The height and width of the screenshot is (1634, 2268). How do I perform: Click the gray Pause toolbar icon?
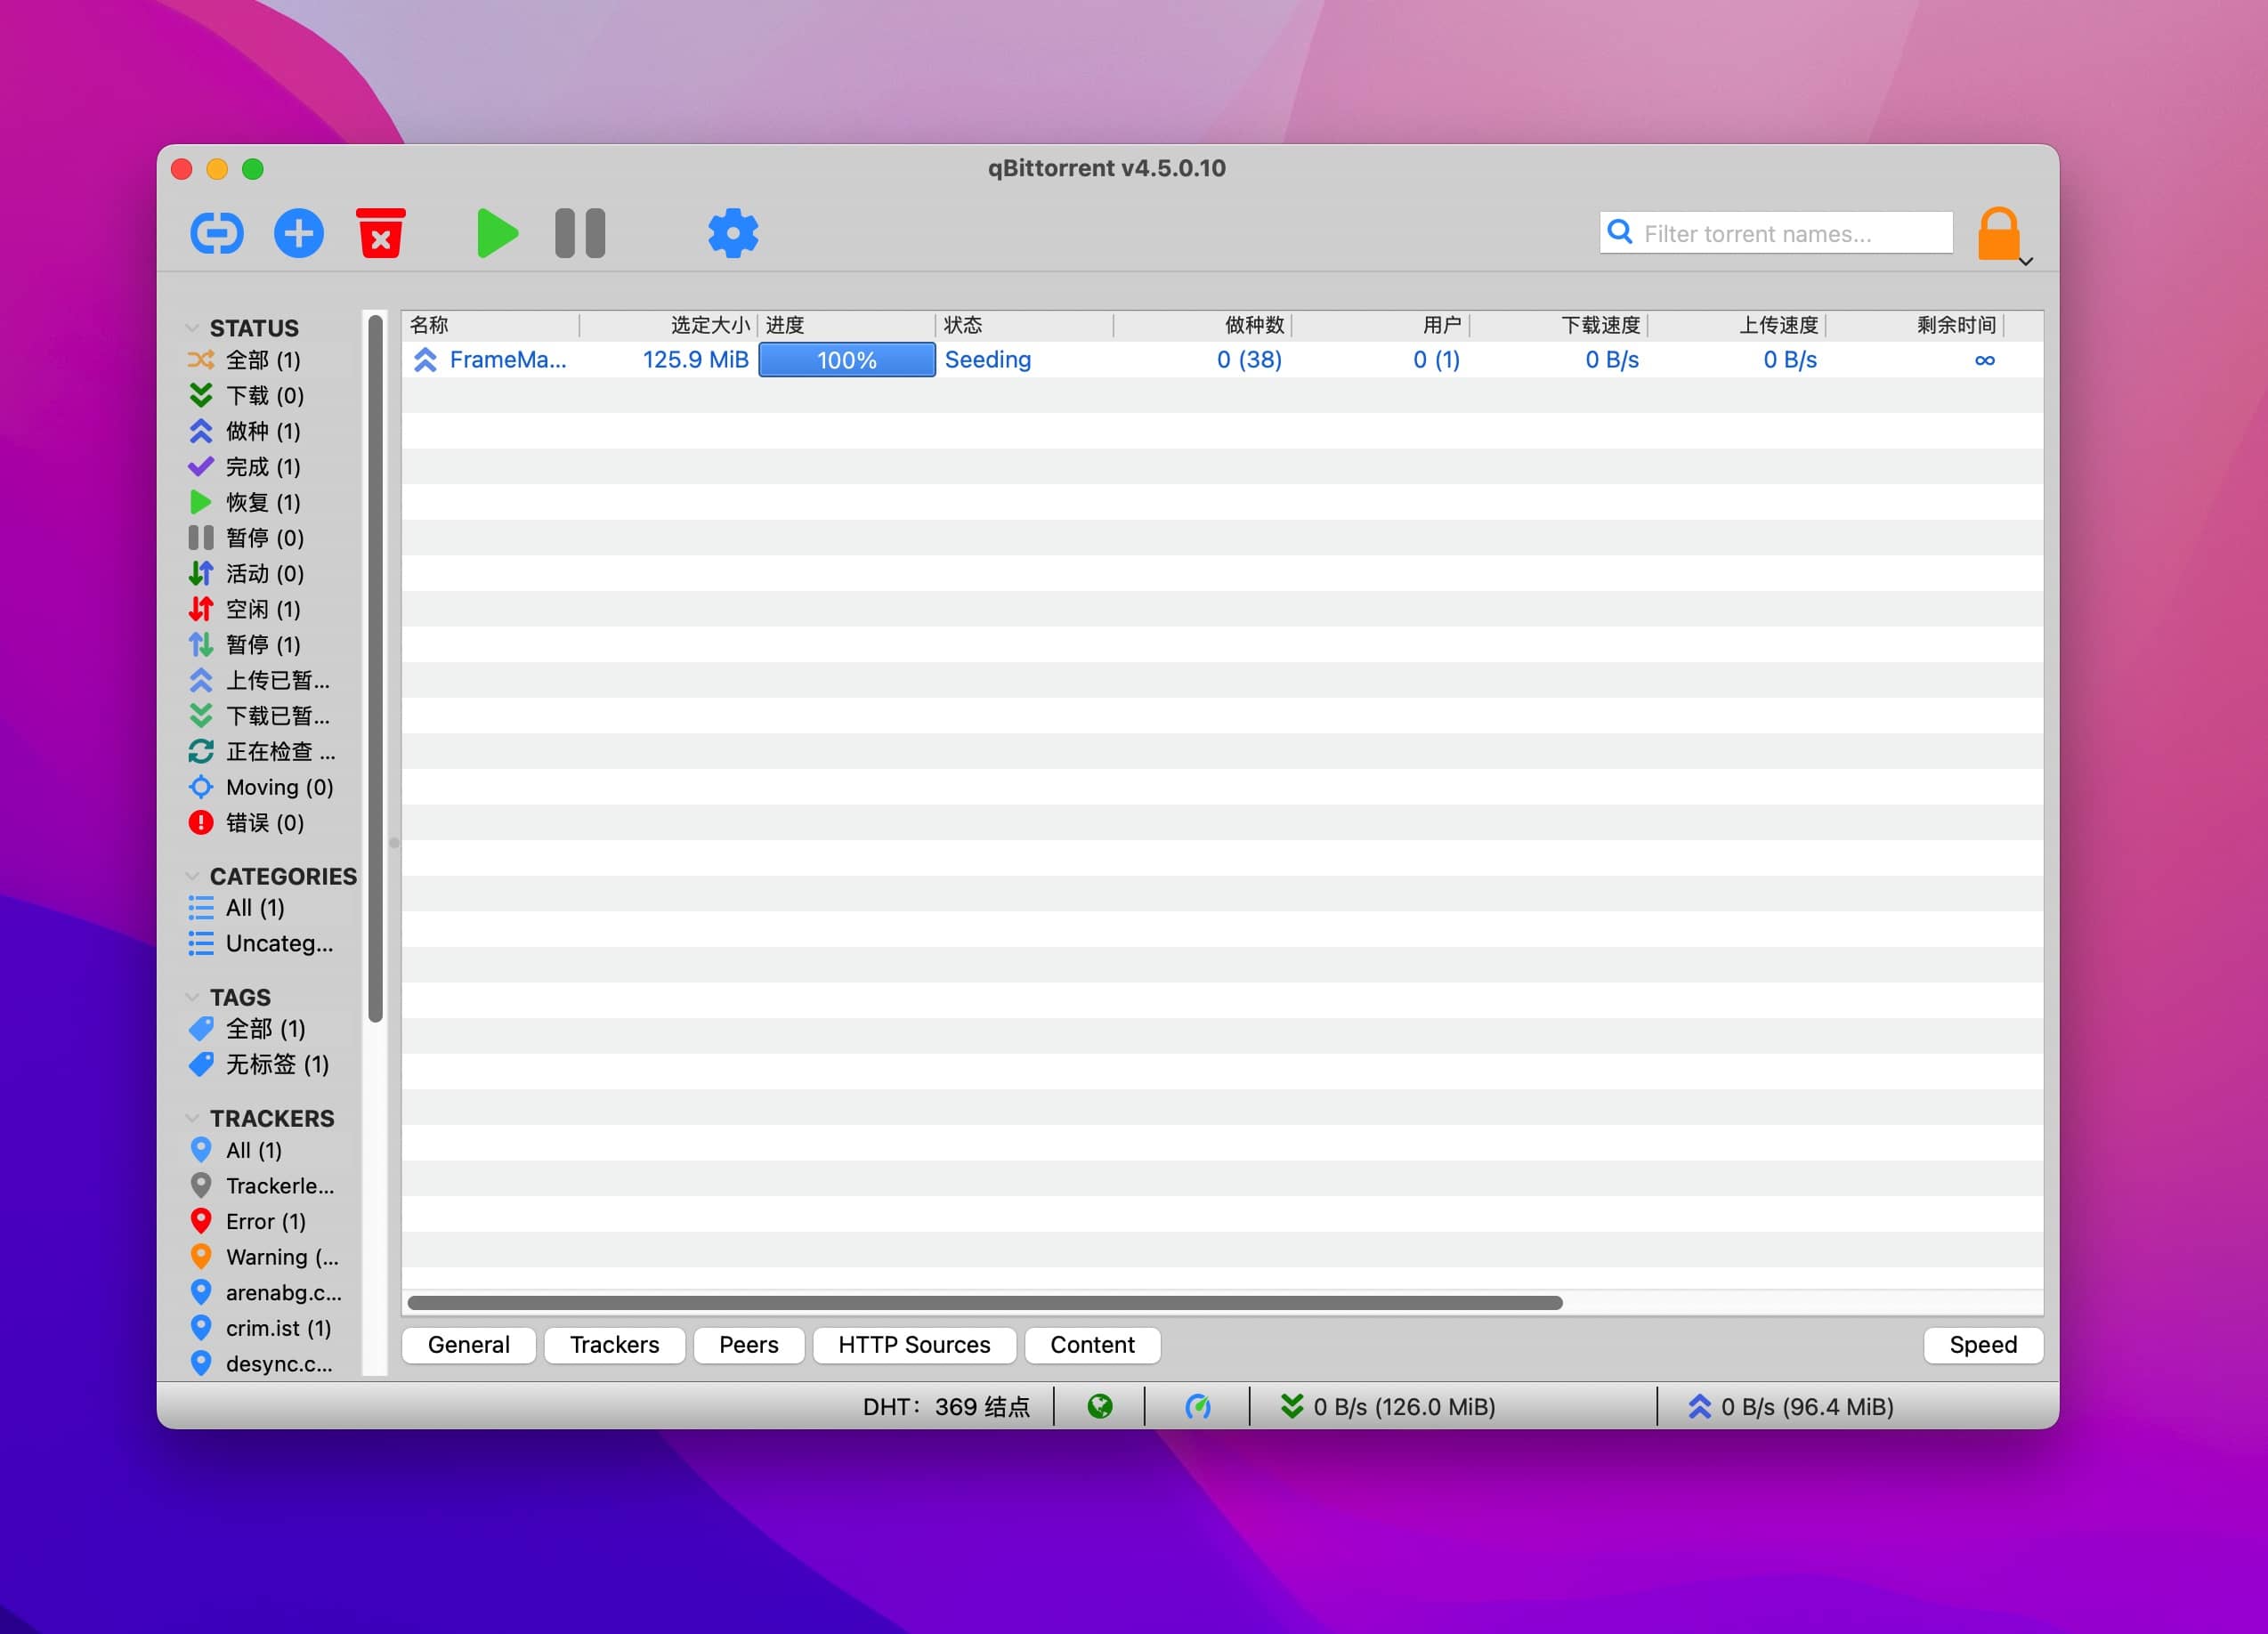pos(580,234)
